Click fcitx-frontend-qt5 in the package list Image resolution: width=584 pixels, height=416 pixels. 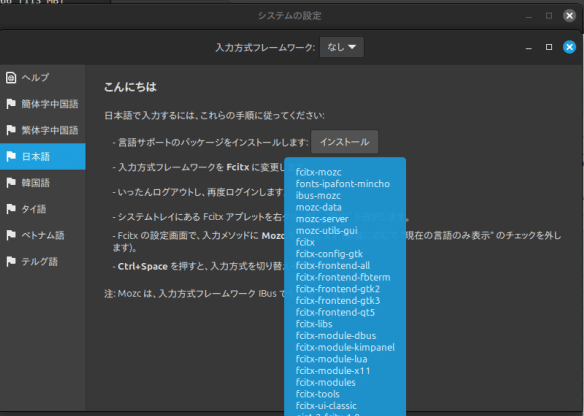pos(335,313)
